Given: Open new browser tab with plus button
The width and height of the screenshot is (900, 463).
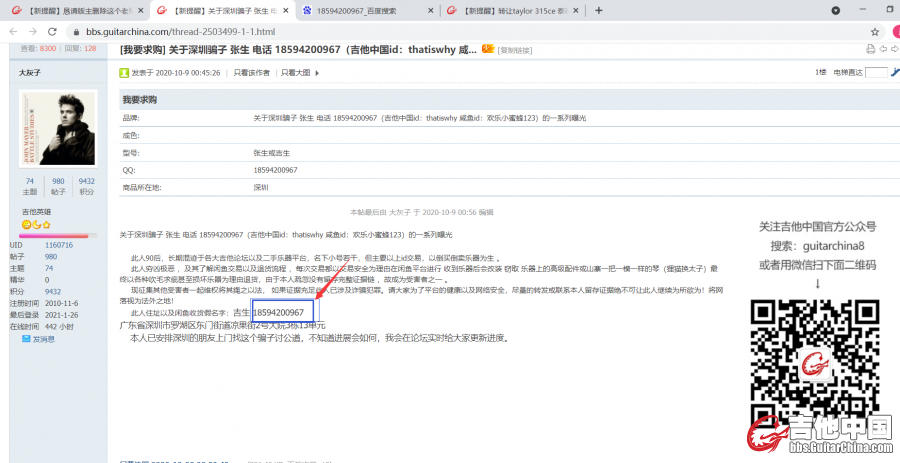Looking at the screenshot, I should click(x=598, y=10).
